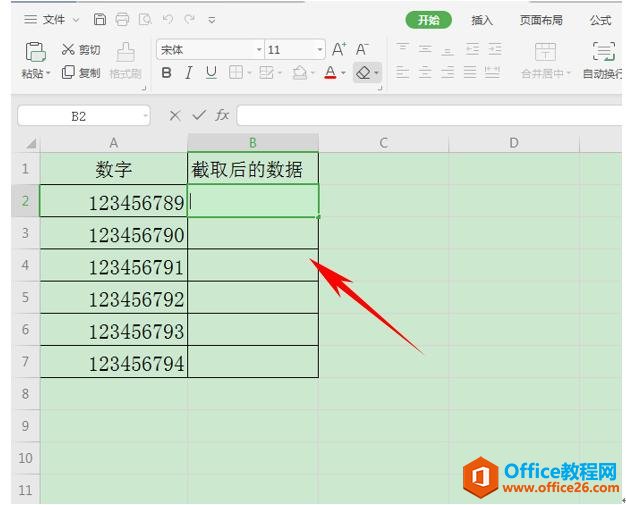The image size is (626, 505).
Task: Toggle Italic formatting
Action: 188,73
